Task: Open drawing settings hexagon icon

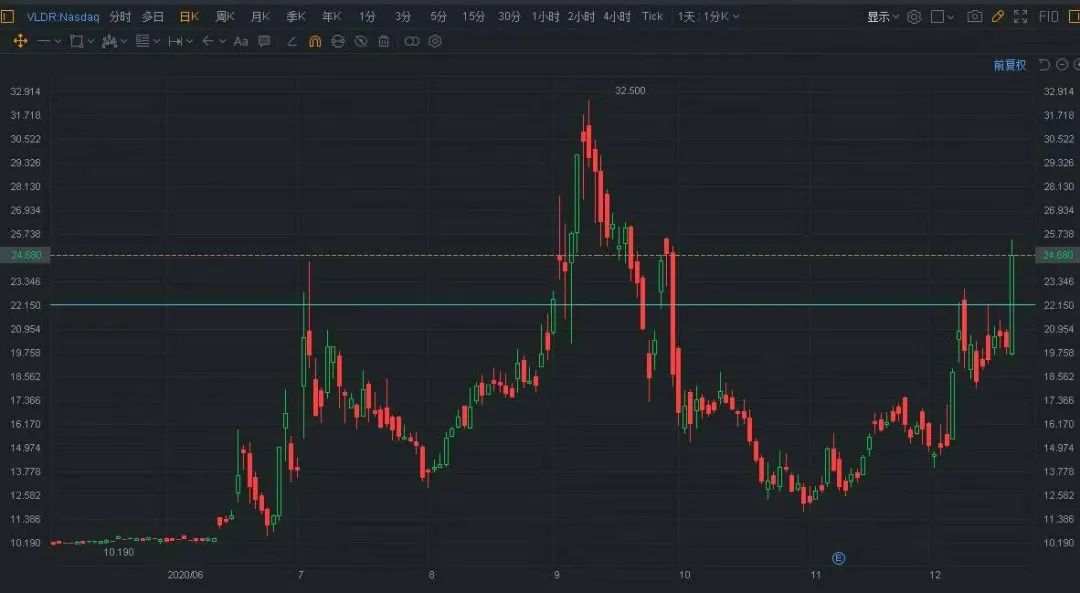Action: pyautogui.click(x=435, y=41)
